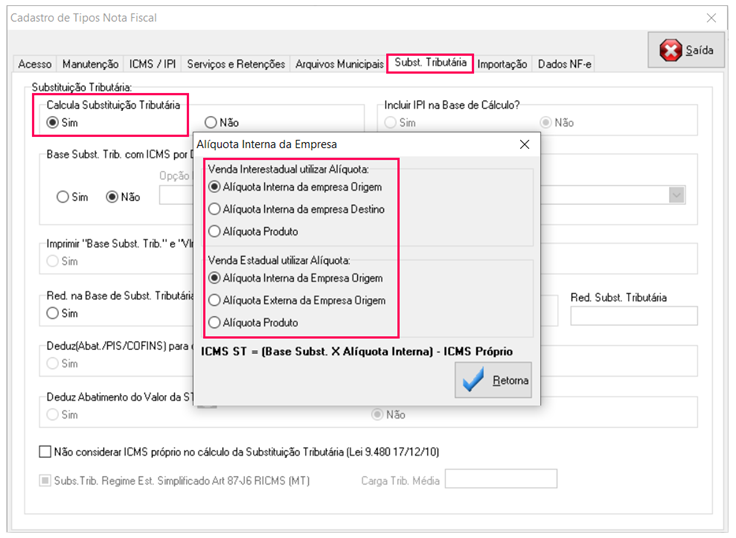Enable Não considerar ICMS próprio checkbox
Image resolution: width=736 pixels, height=538 pixels.
coord(44,451)
